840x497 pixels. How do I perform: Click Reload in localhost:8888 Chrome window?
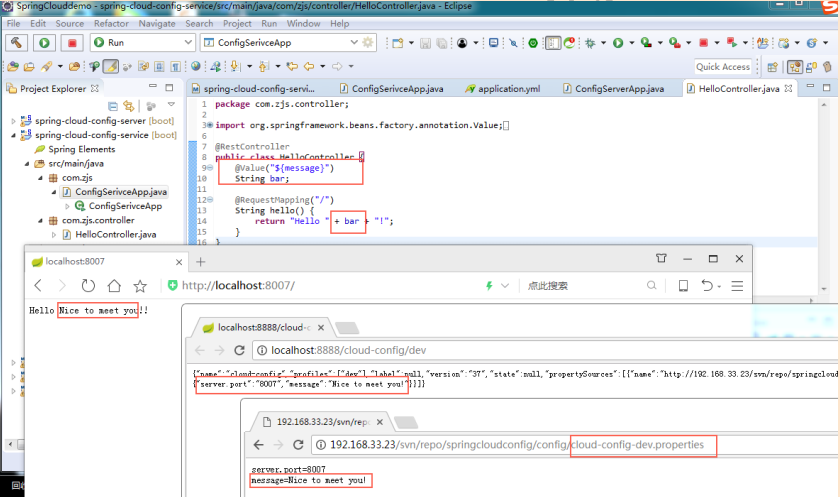pos(239,350)
